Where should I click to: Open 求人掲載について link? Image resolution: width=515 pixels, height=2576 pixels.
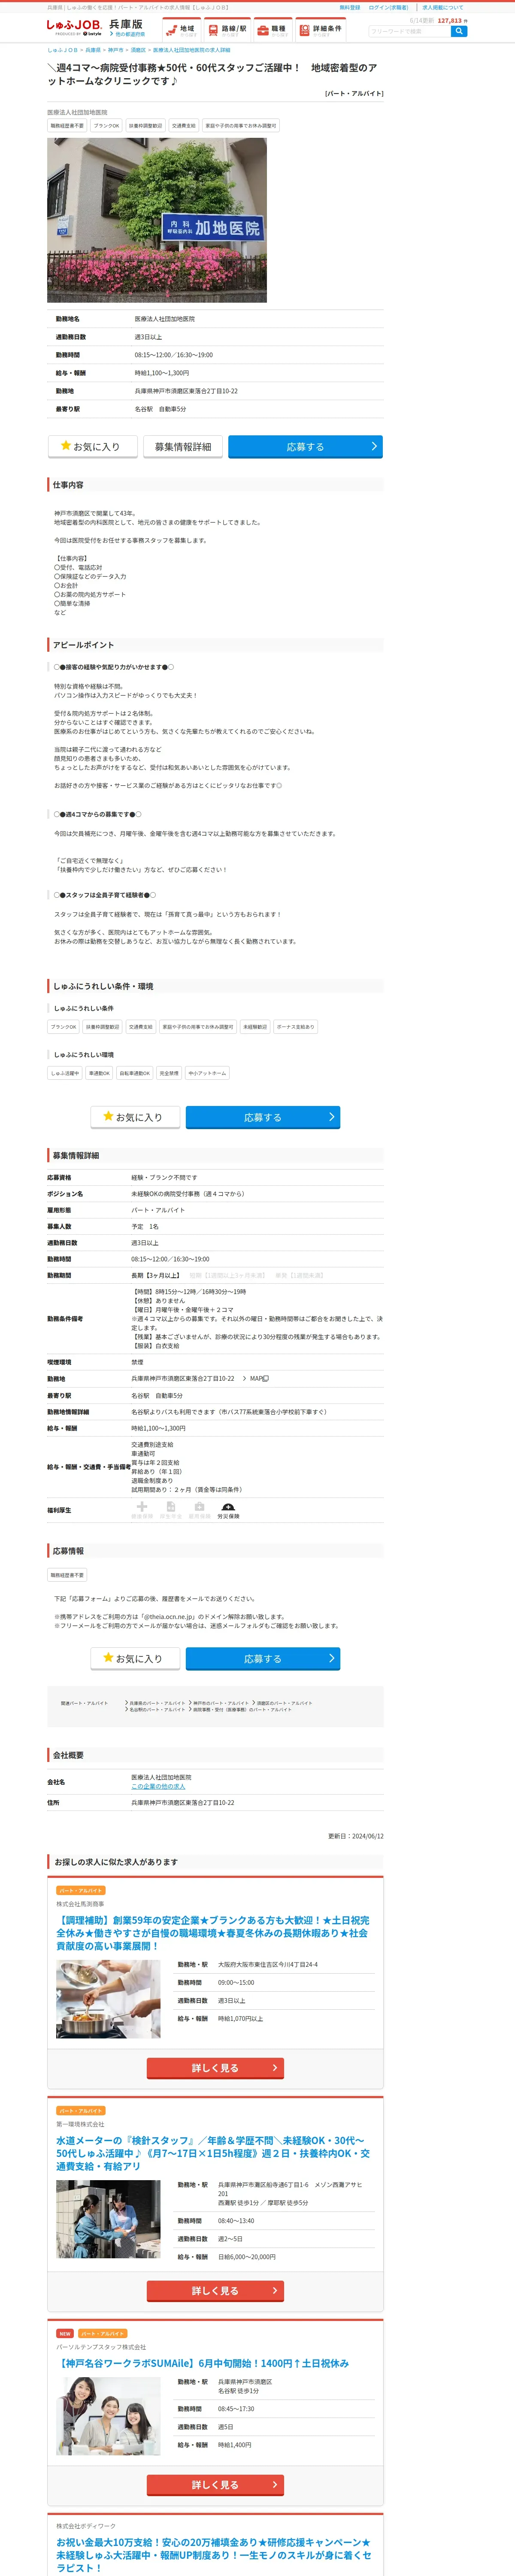(x=442, y=7)
